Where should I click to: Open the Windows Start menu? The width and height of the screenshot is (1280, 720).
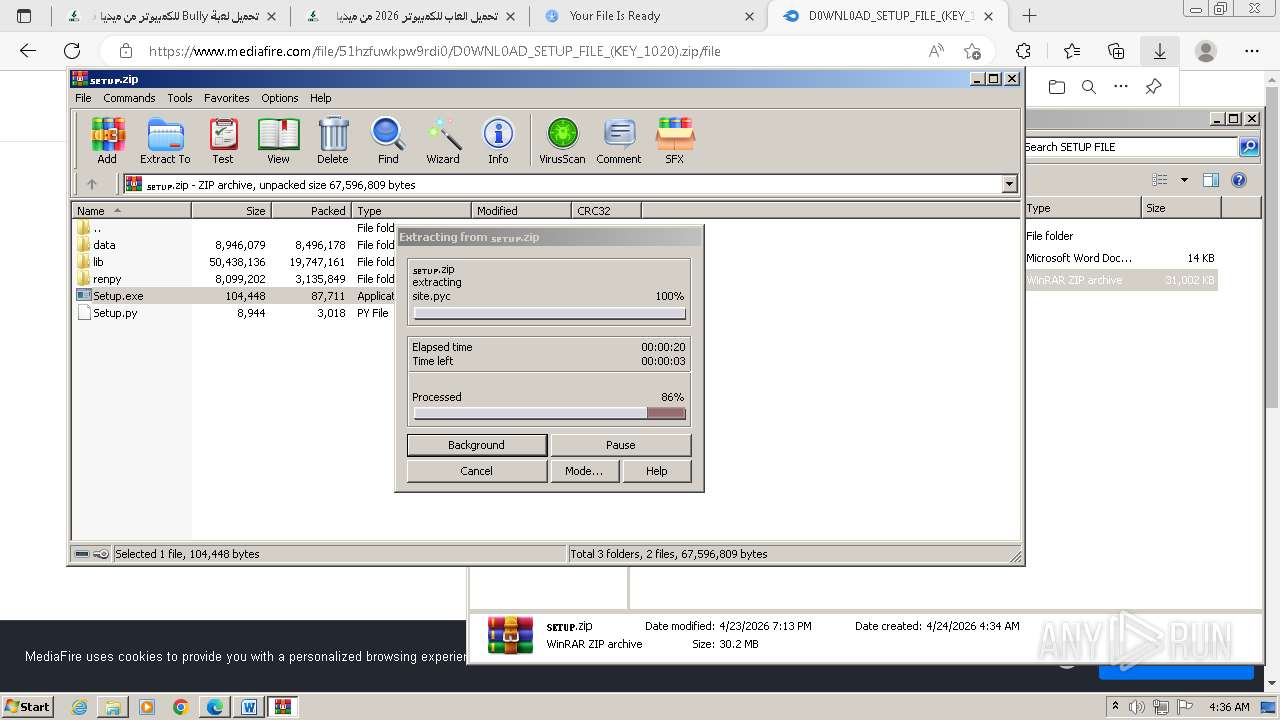tap(27, 706)
